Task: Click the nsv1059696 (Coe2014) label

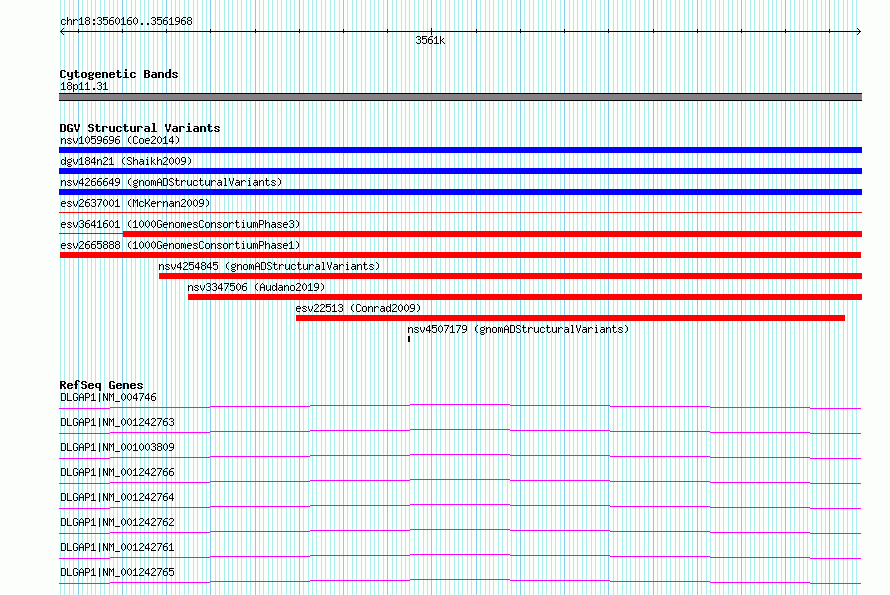Action: 120,140
